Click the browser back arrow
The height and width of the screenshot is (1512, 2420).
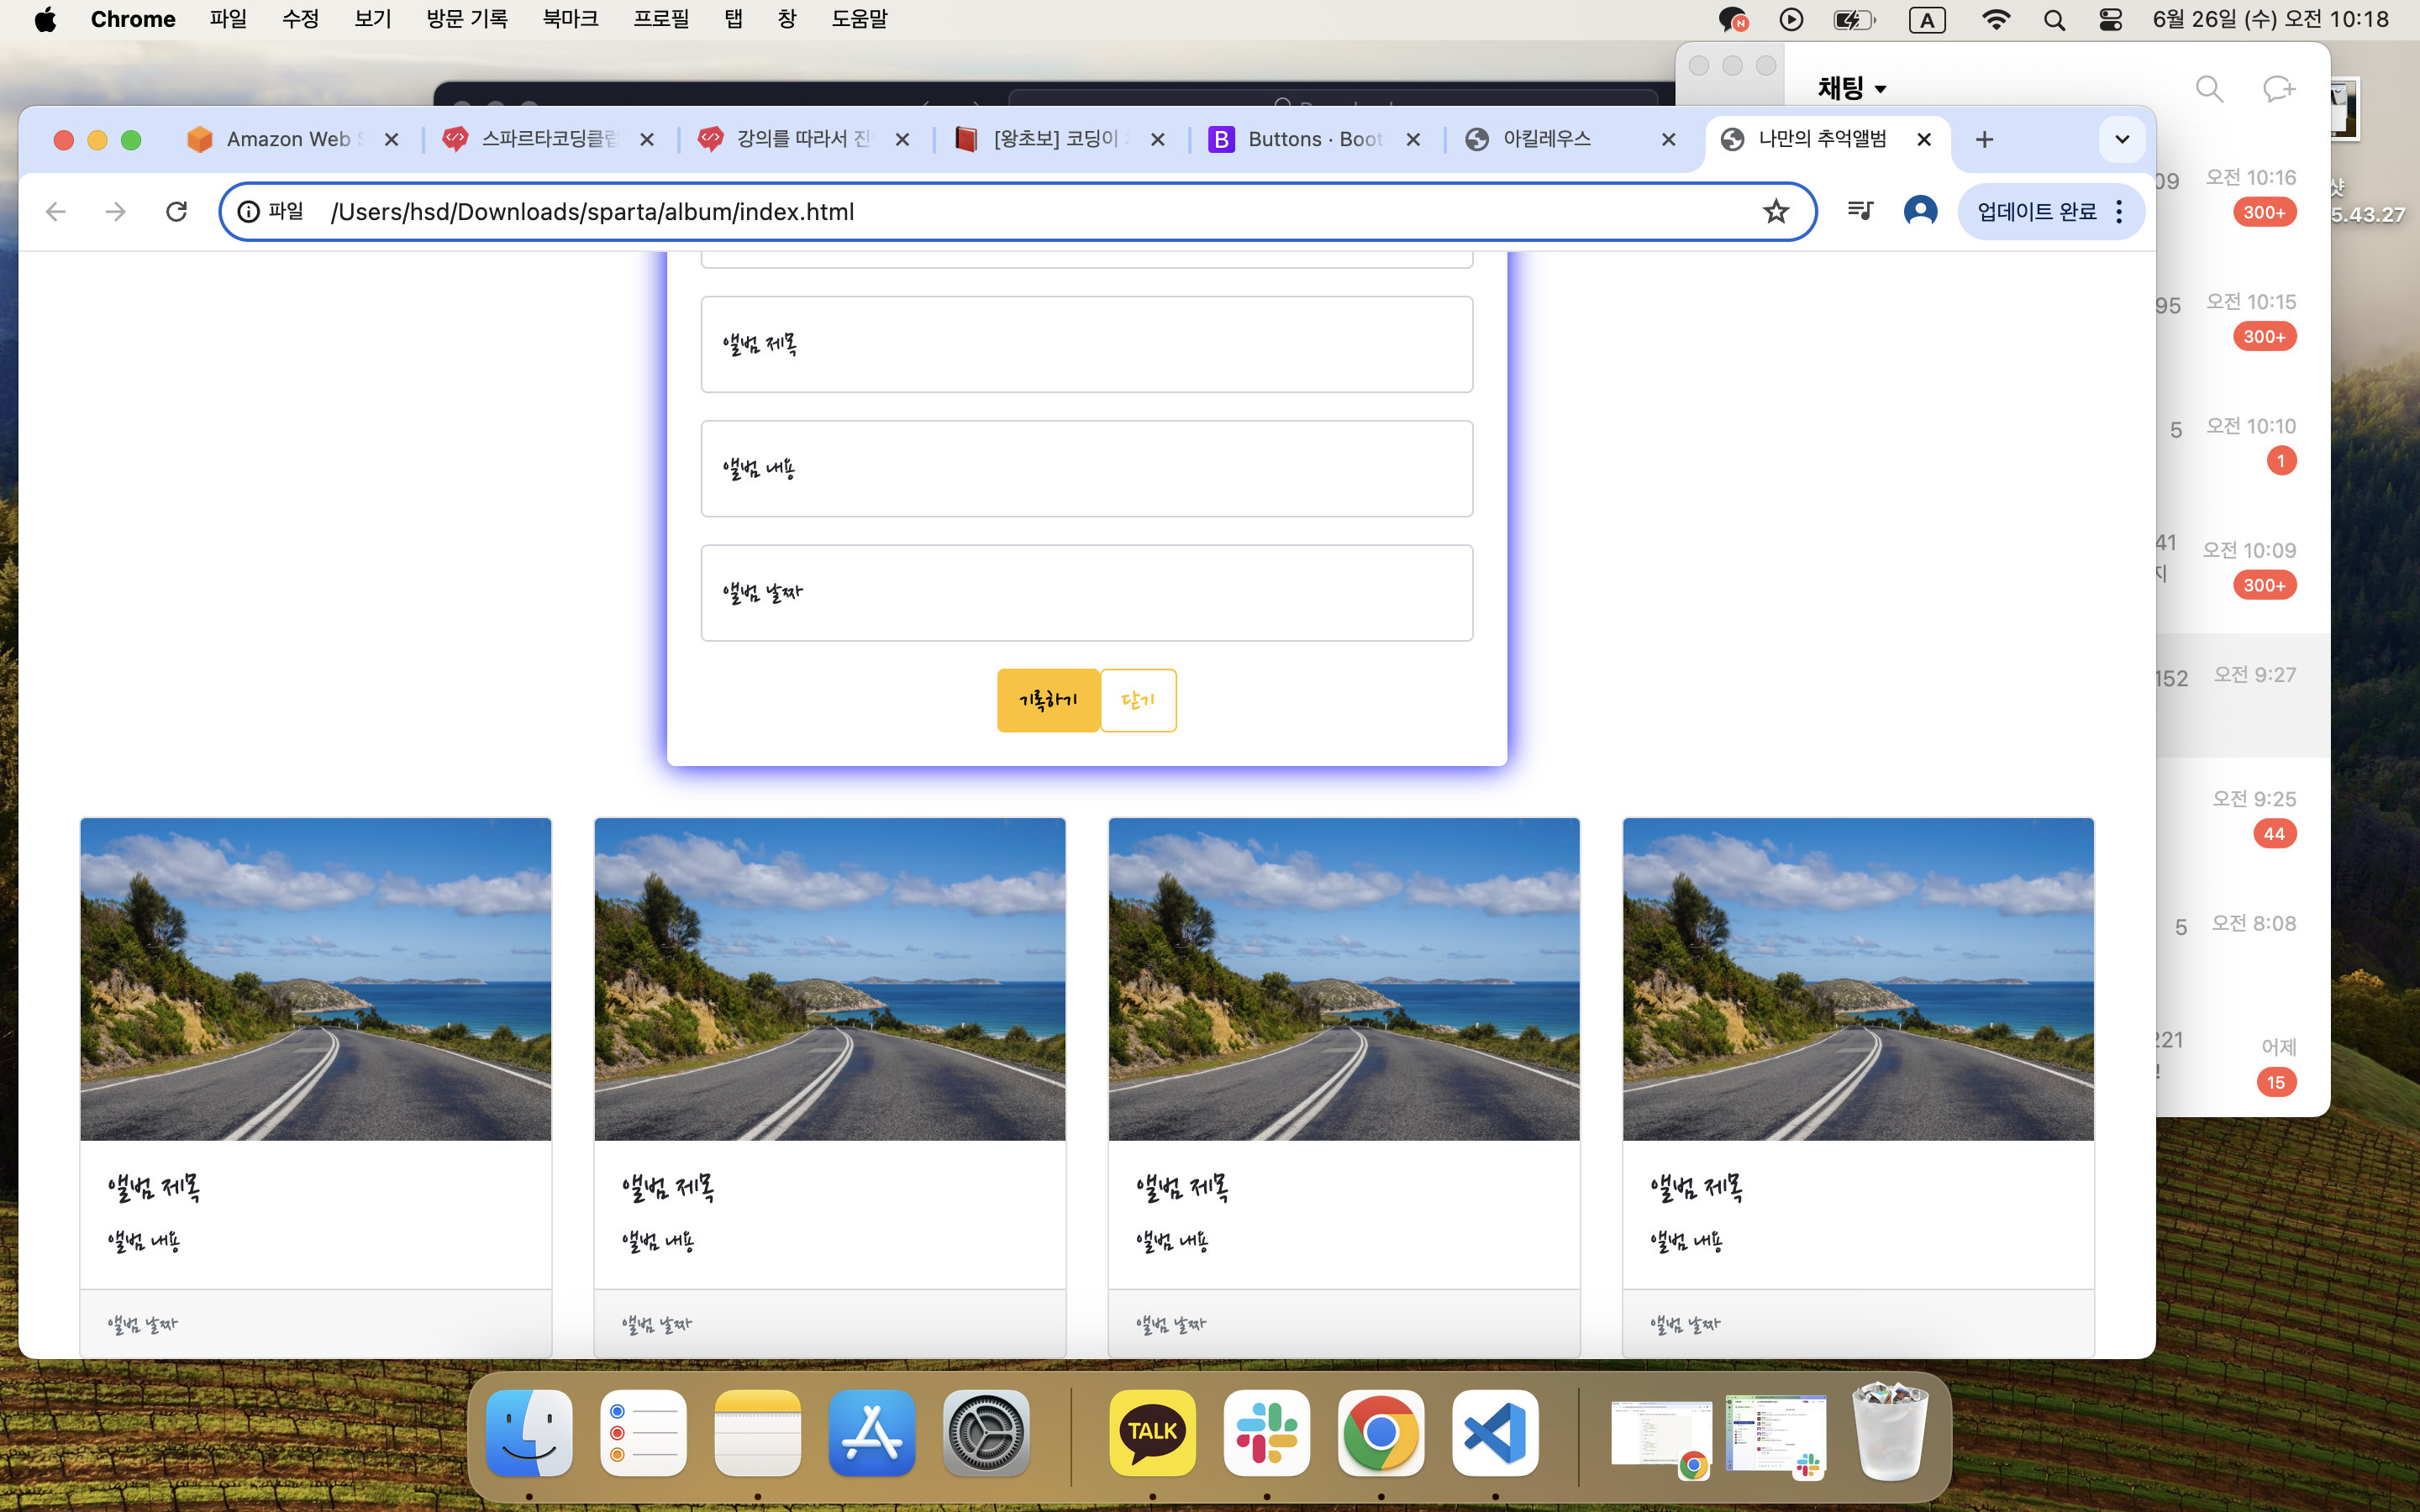click(56, 212)
